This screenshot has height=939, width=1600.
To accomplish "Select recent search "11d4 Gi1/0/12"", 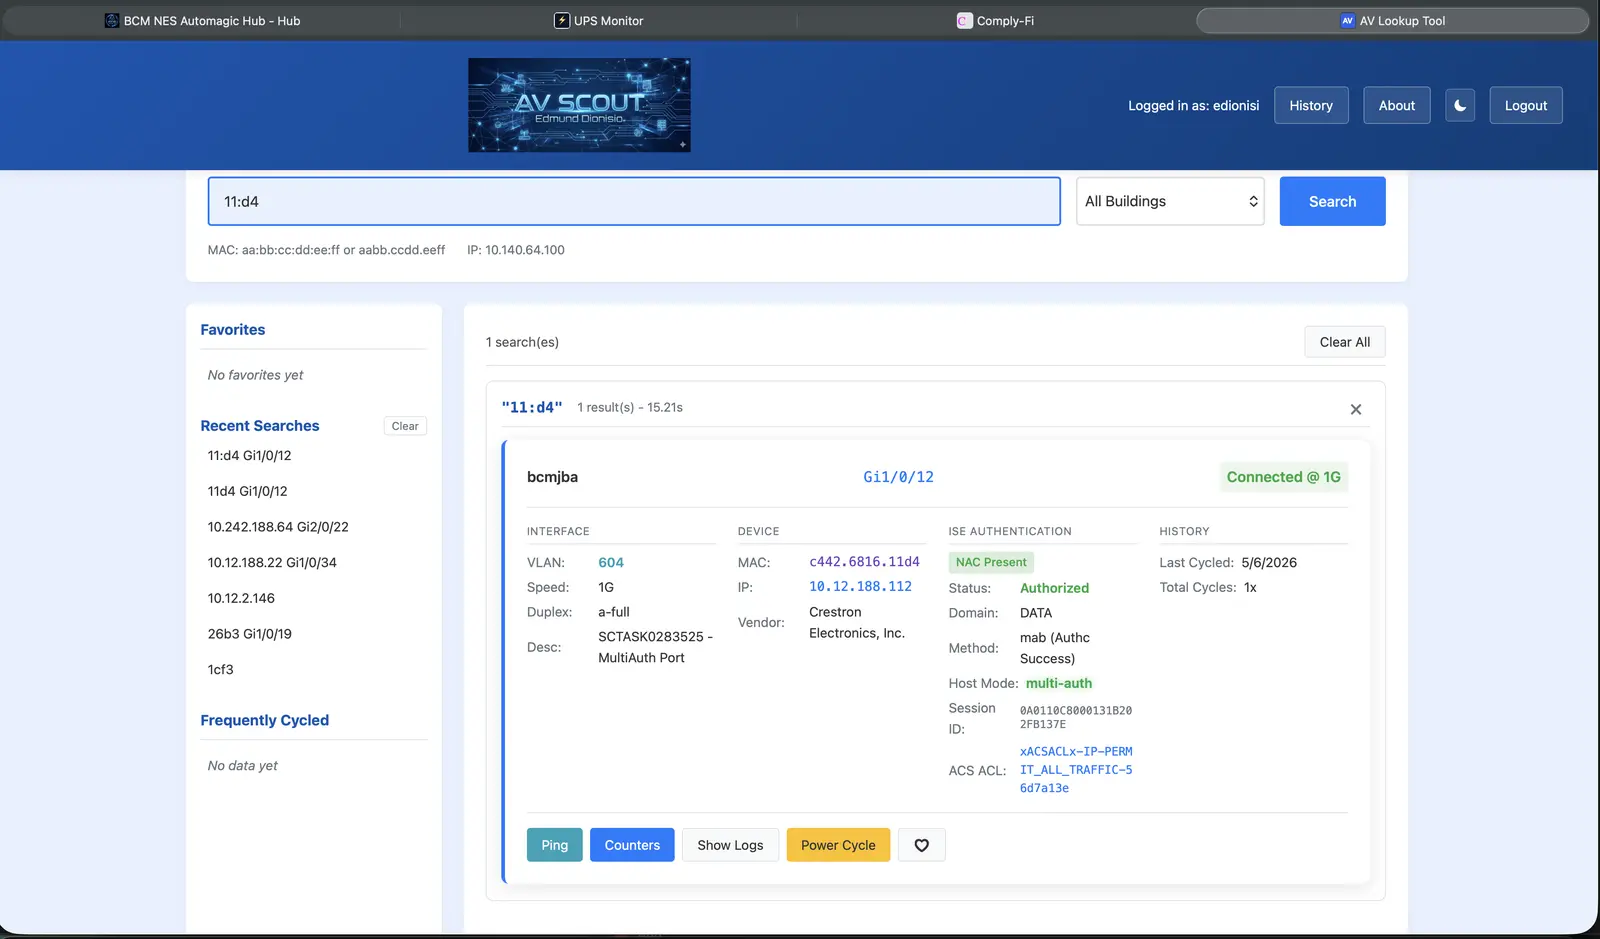I will pos(248,491).
